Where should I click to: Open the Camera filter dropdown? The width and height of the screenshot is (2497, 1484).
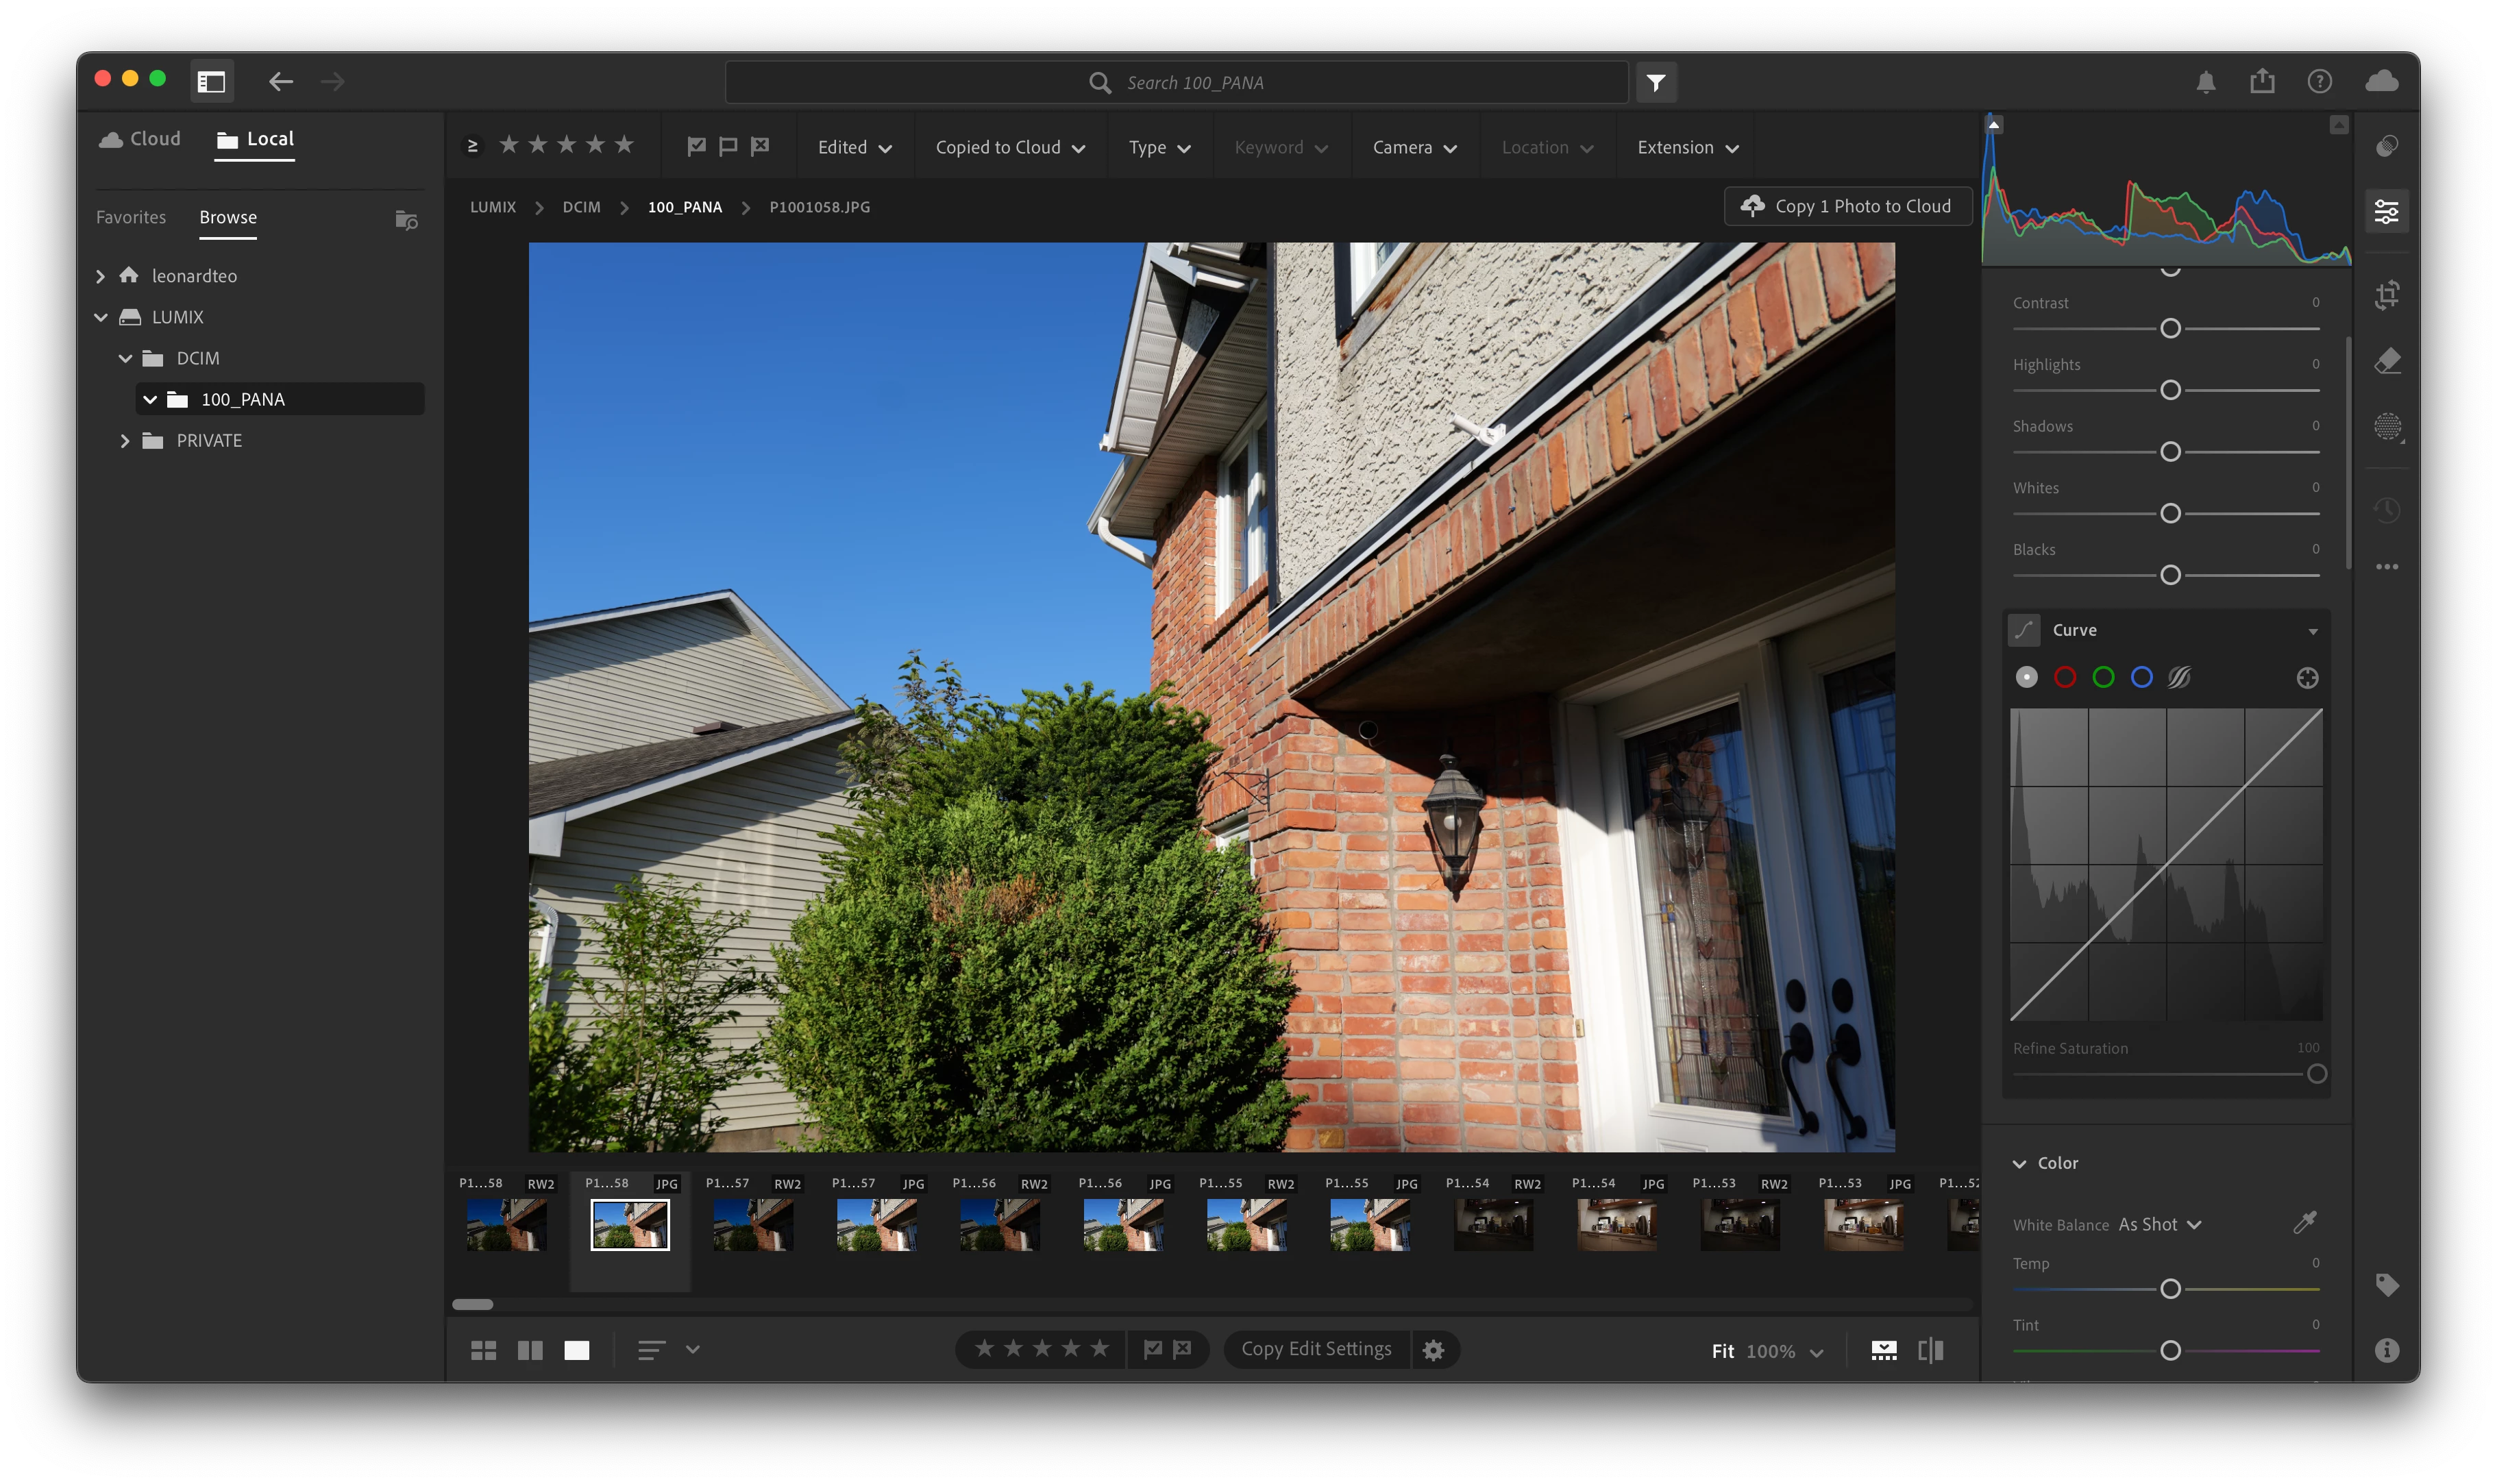[1414, 148]
